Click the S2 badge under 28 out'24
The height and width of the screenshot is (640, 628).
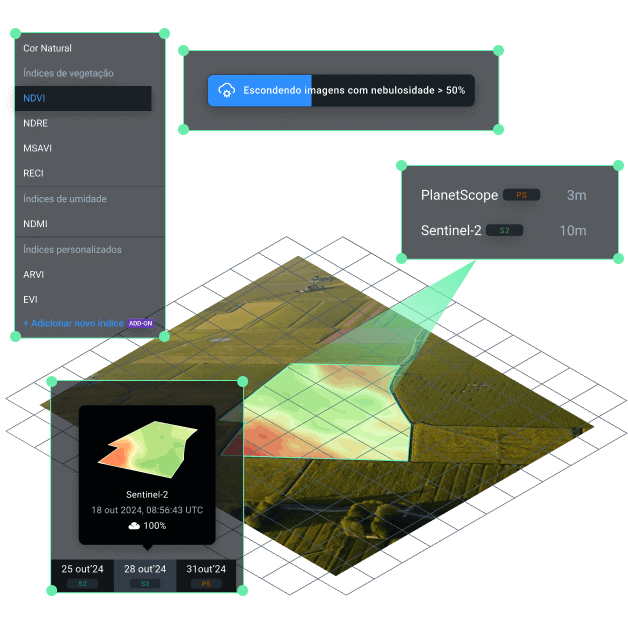point(145,584)
